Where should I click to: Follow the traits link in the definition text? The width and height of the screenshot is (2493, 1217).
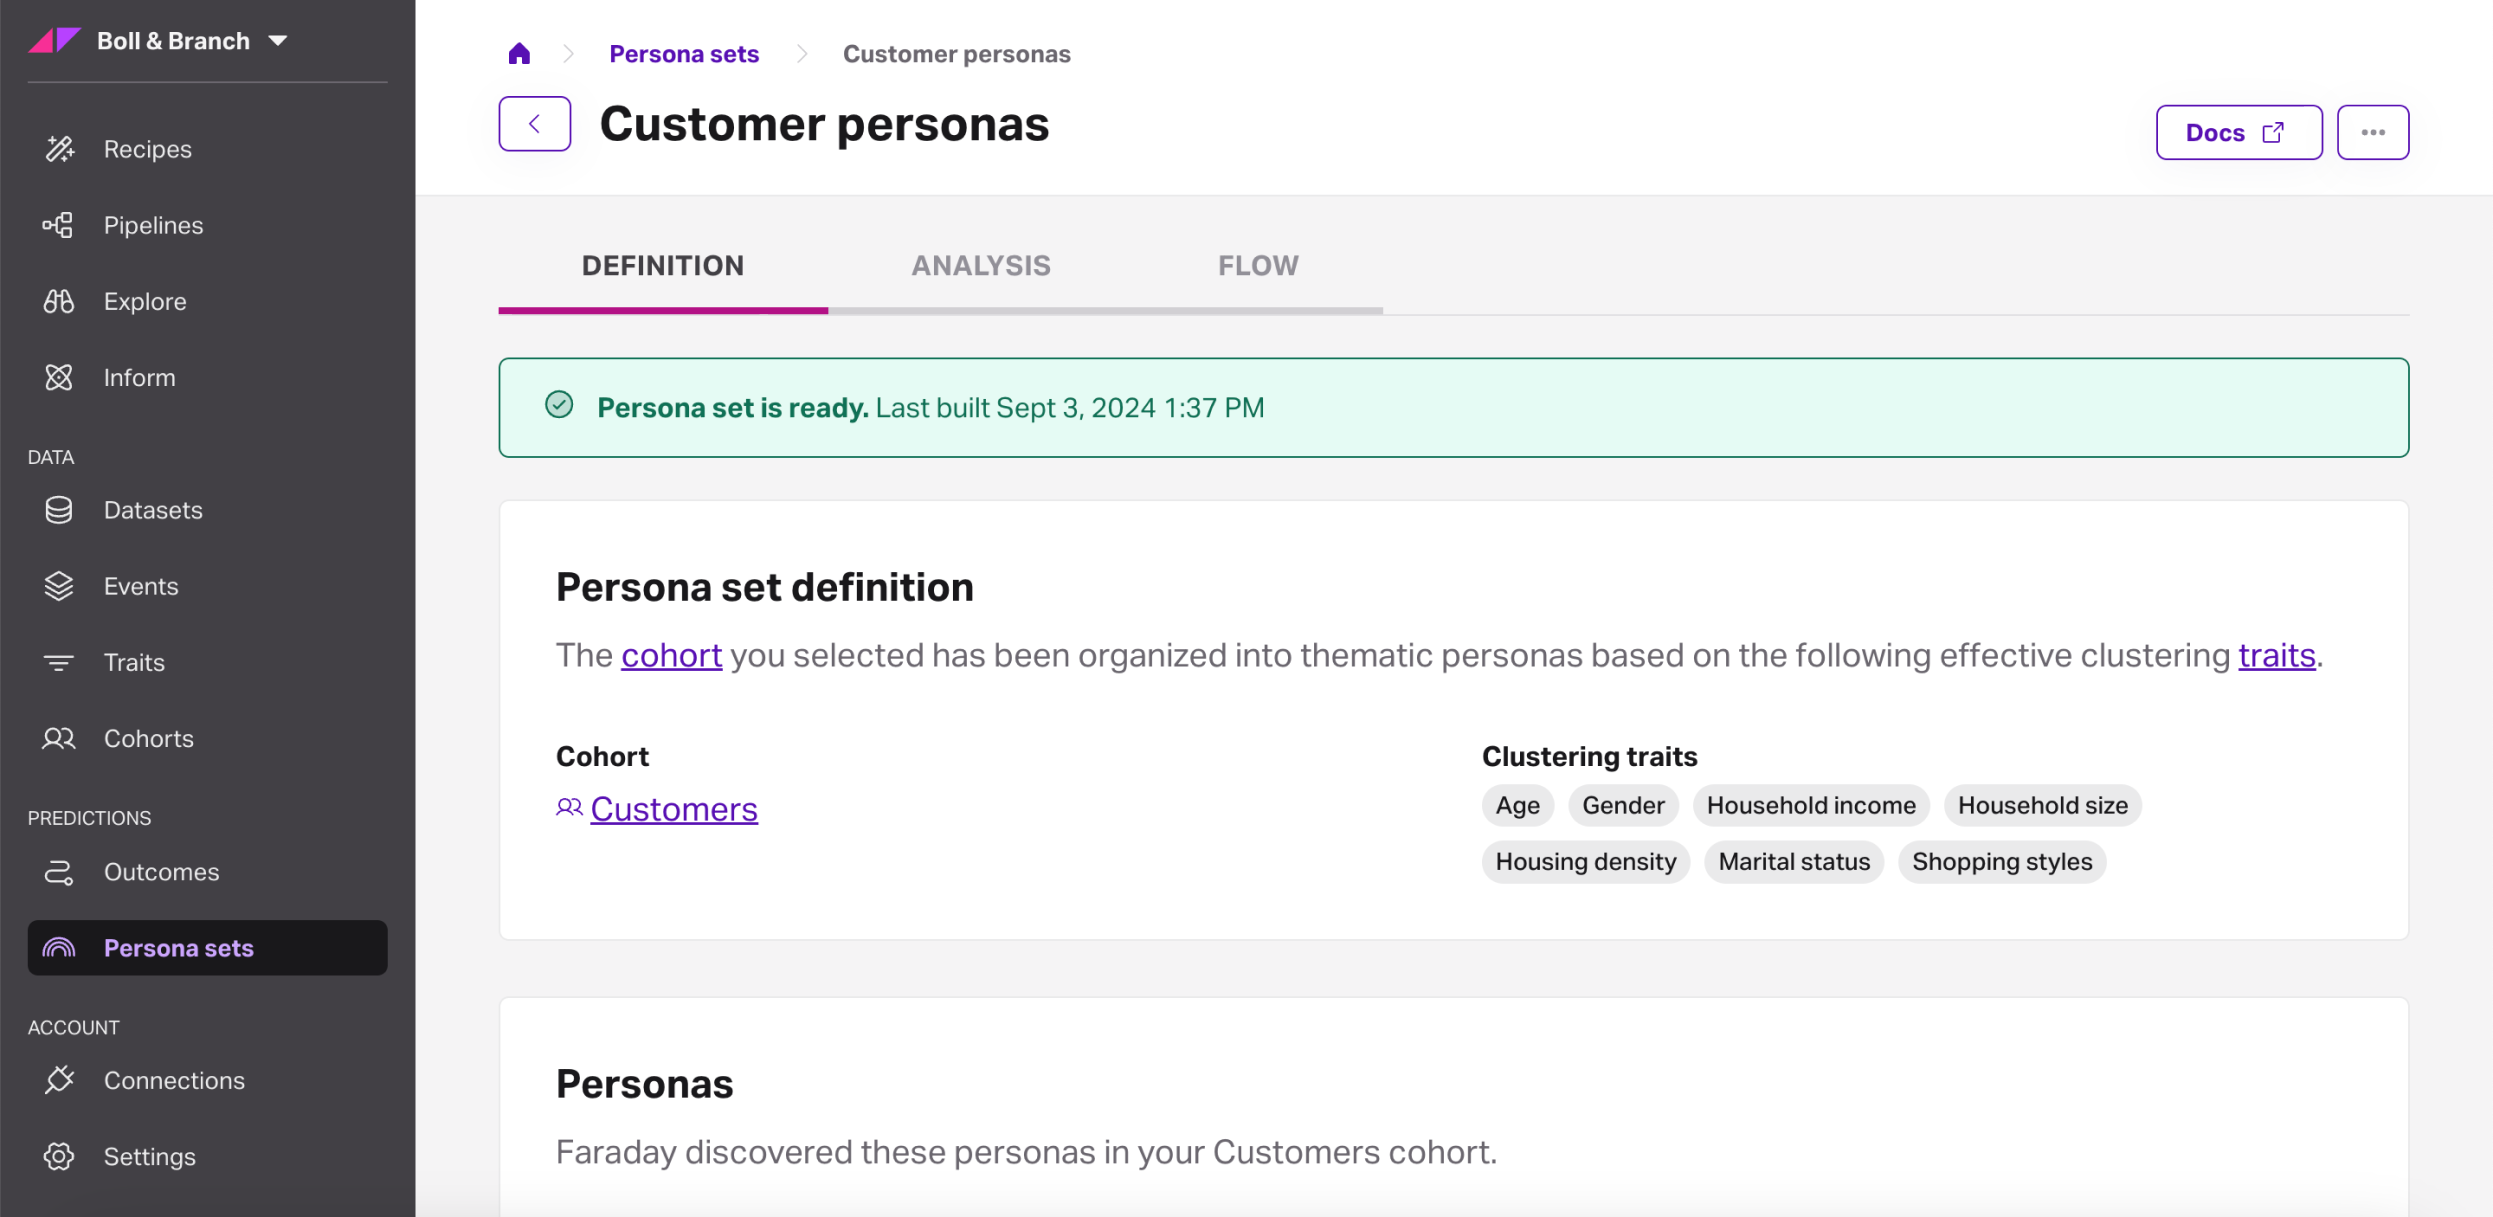[x=2275, y=656]
